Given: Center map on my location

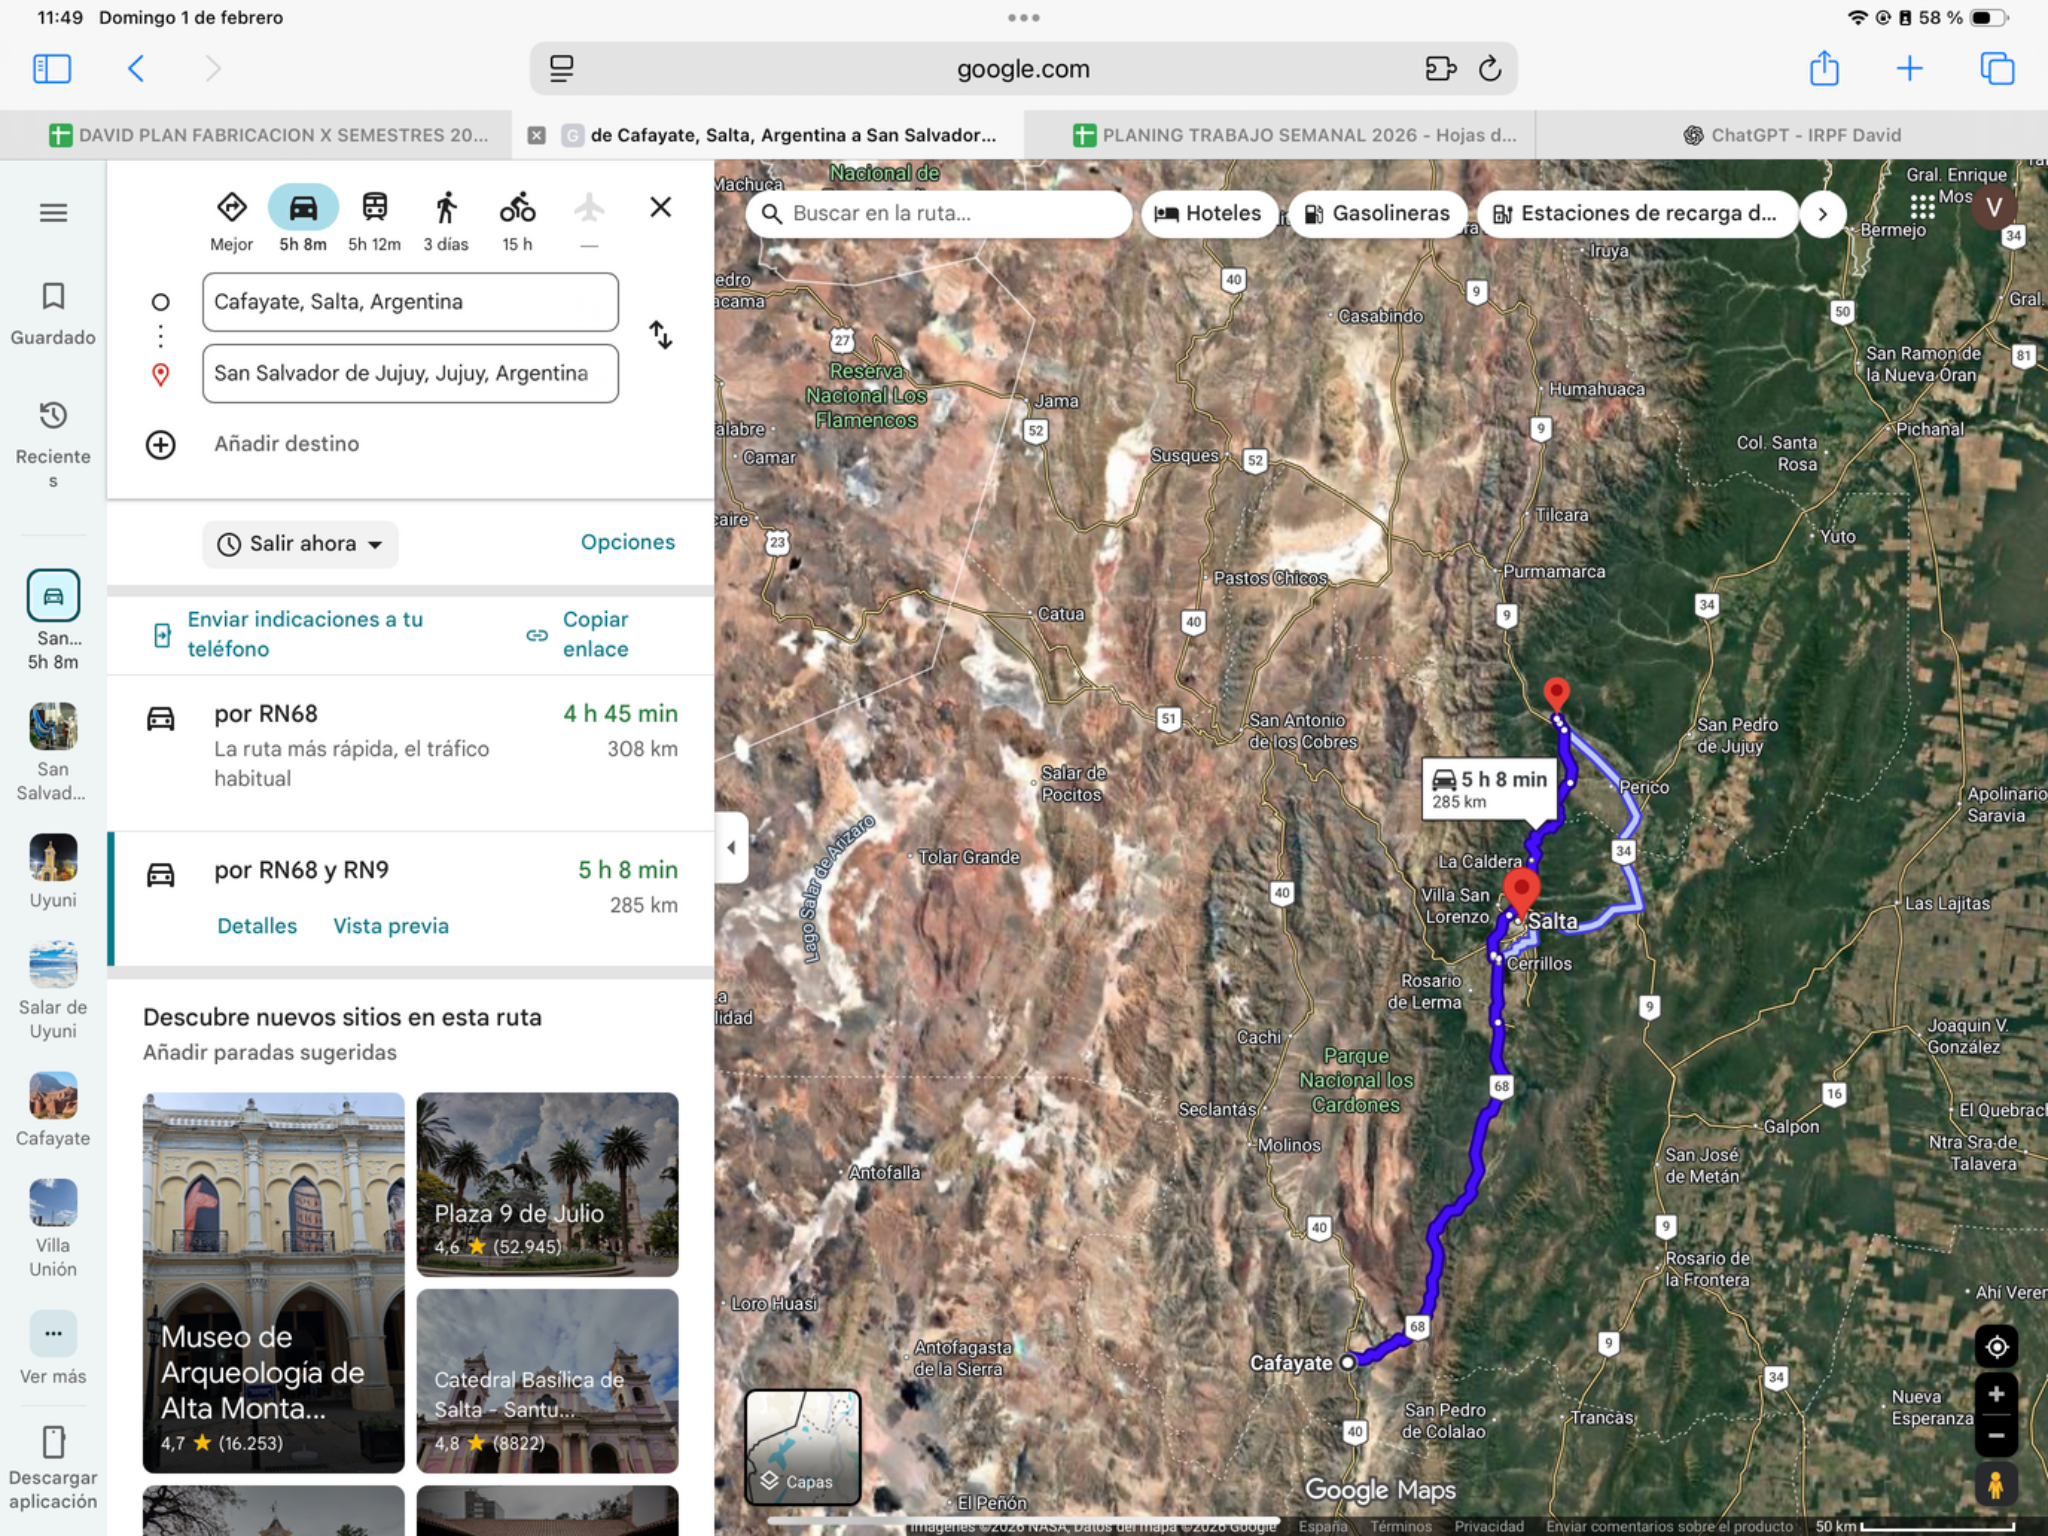Looking at the screenshot, I should [x=1996, y=1347].
